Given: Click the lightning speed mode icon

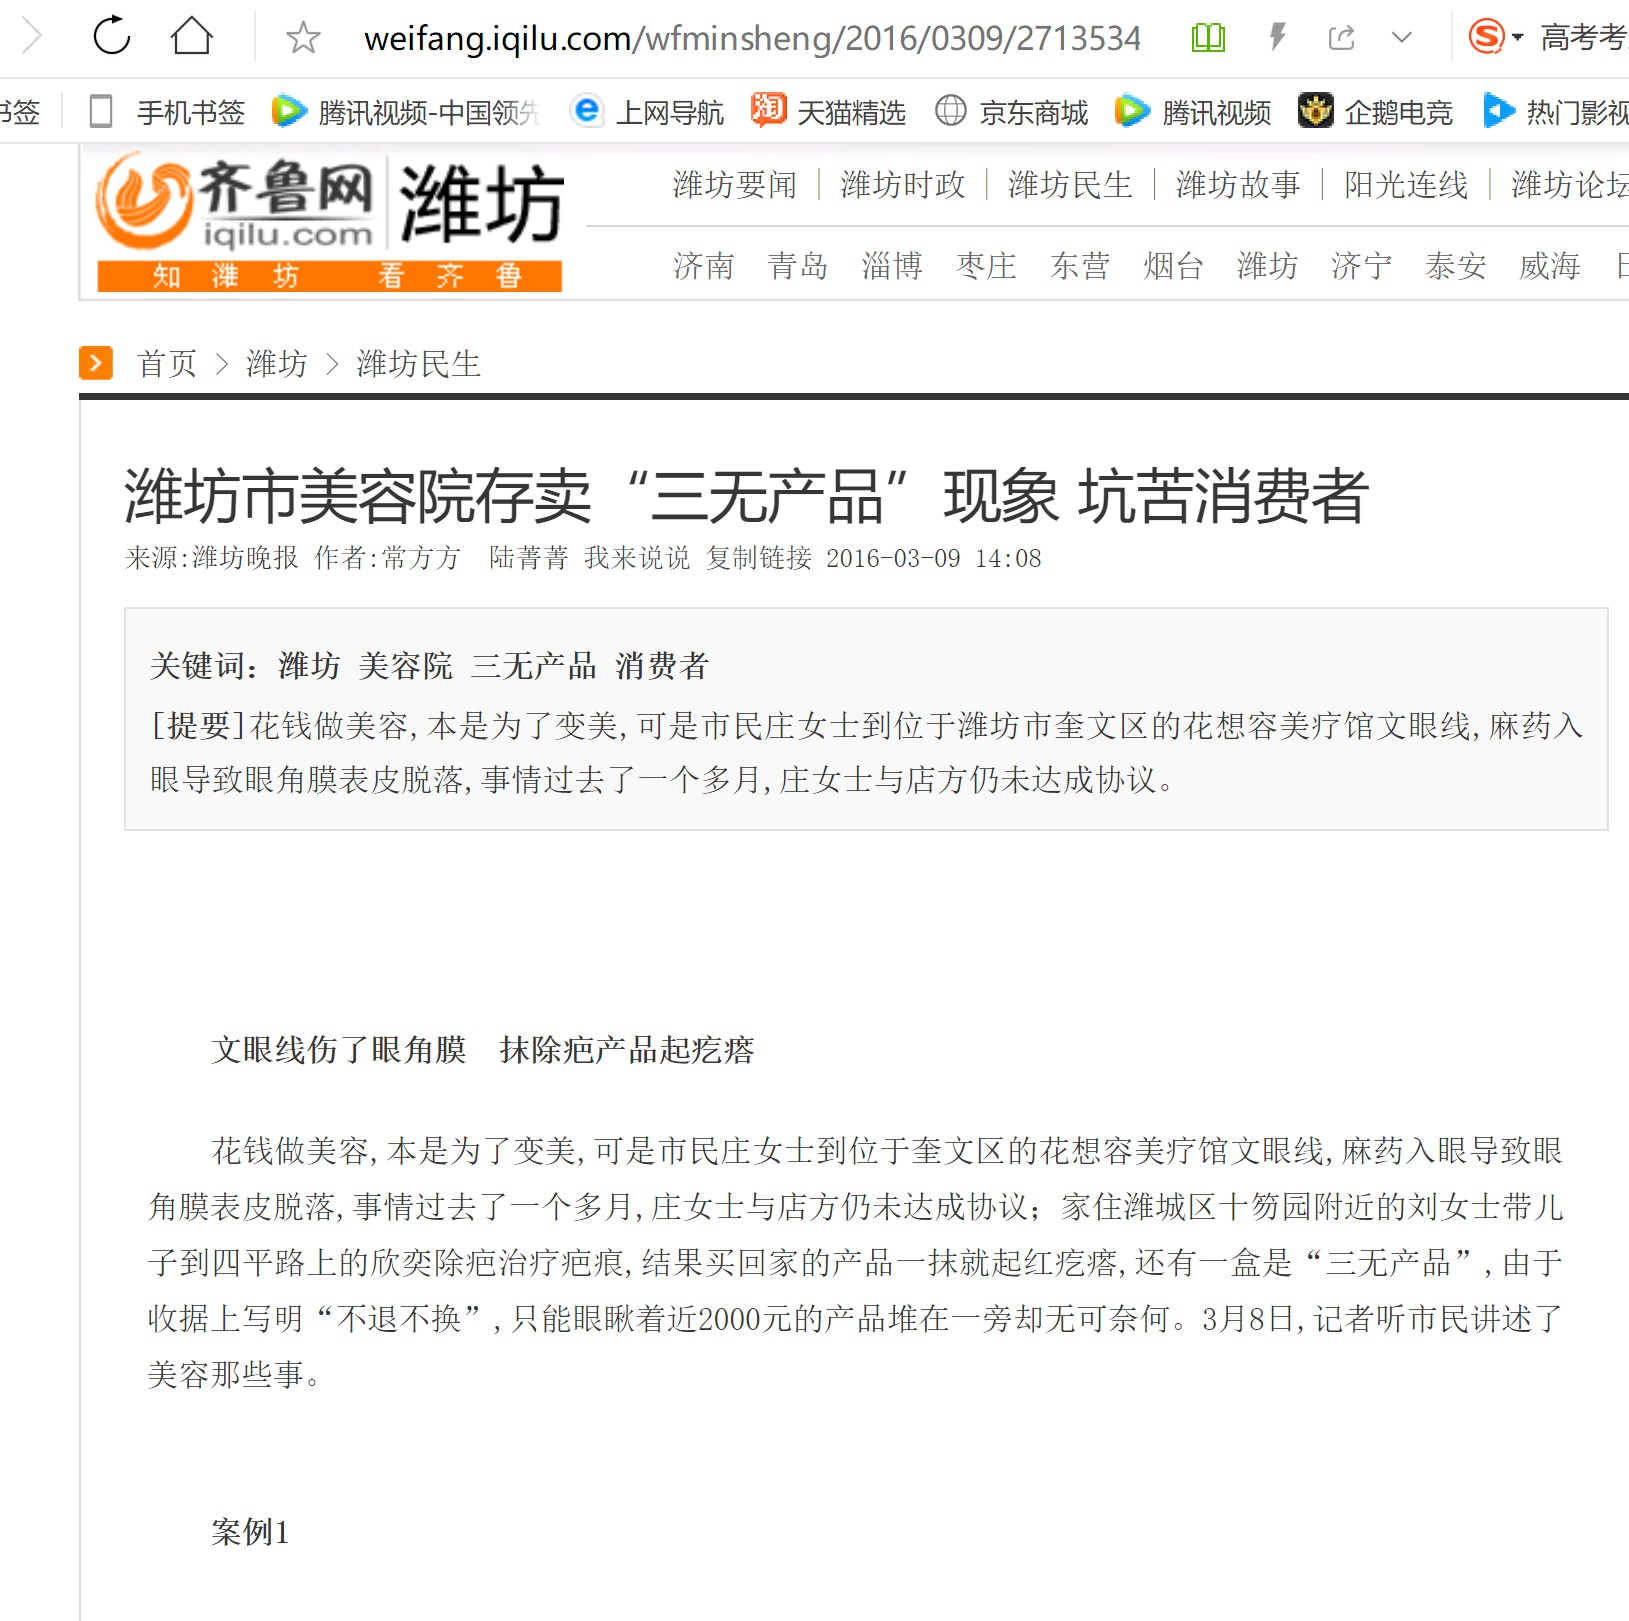Looking at the screenshot, I should (1277, 38).
